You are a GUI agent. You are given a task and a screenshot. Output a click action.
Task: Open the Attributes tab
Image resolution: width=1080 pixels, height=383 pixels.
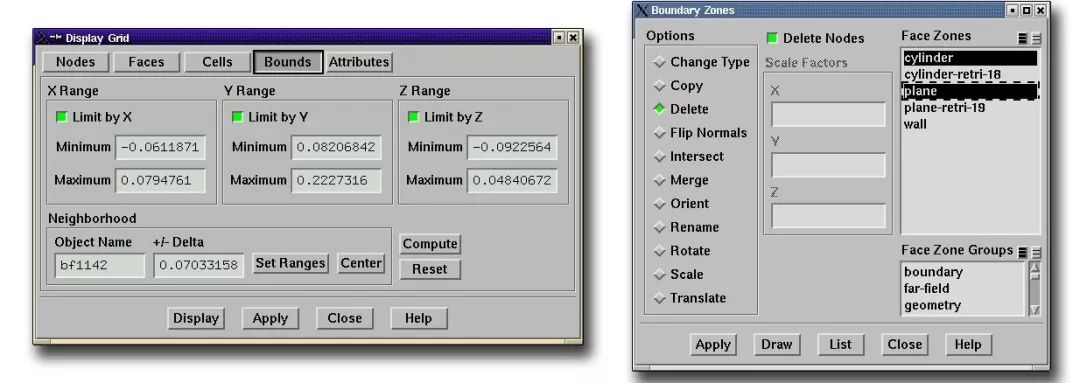pyautogui.click(x=359, y=61)
